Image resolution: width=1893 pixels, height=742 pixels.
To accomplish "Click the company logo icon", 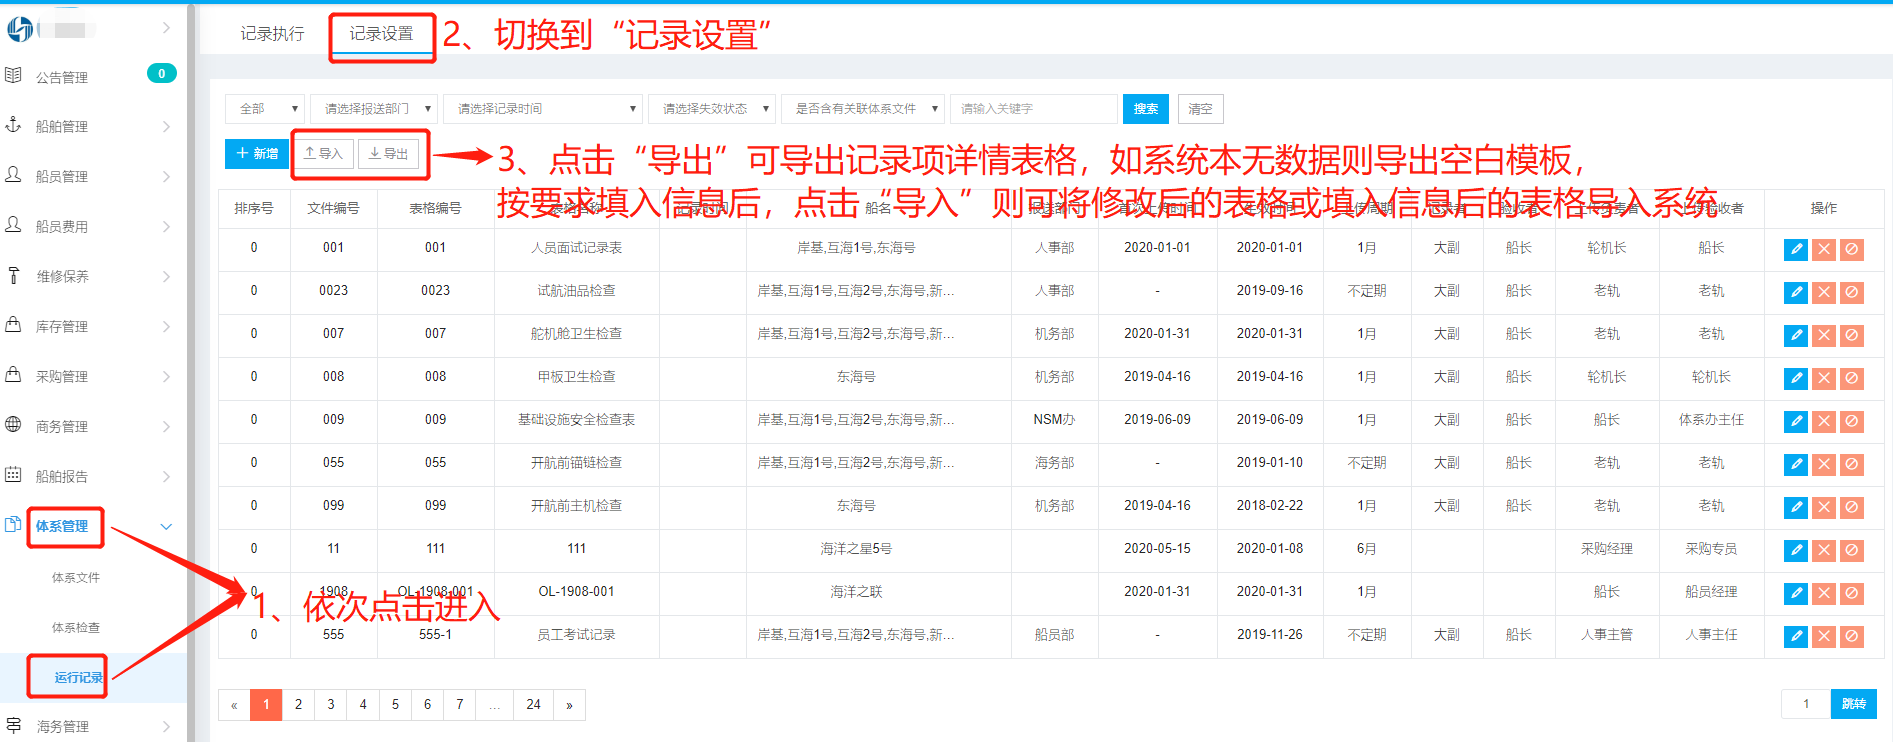I will 20,30.
